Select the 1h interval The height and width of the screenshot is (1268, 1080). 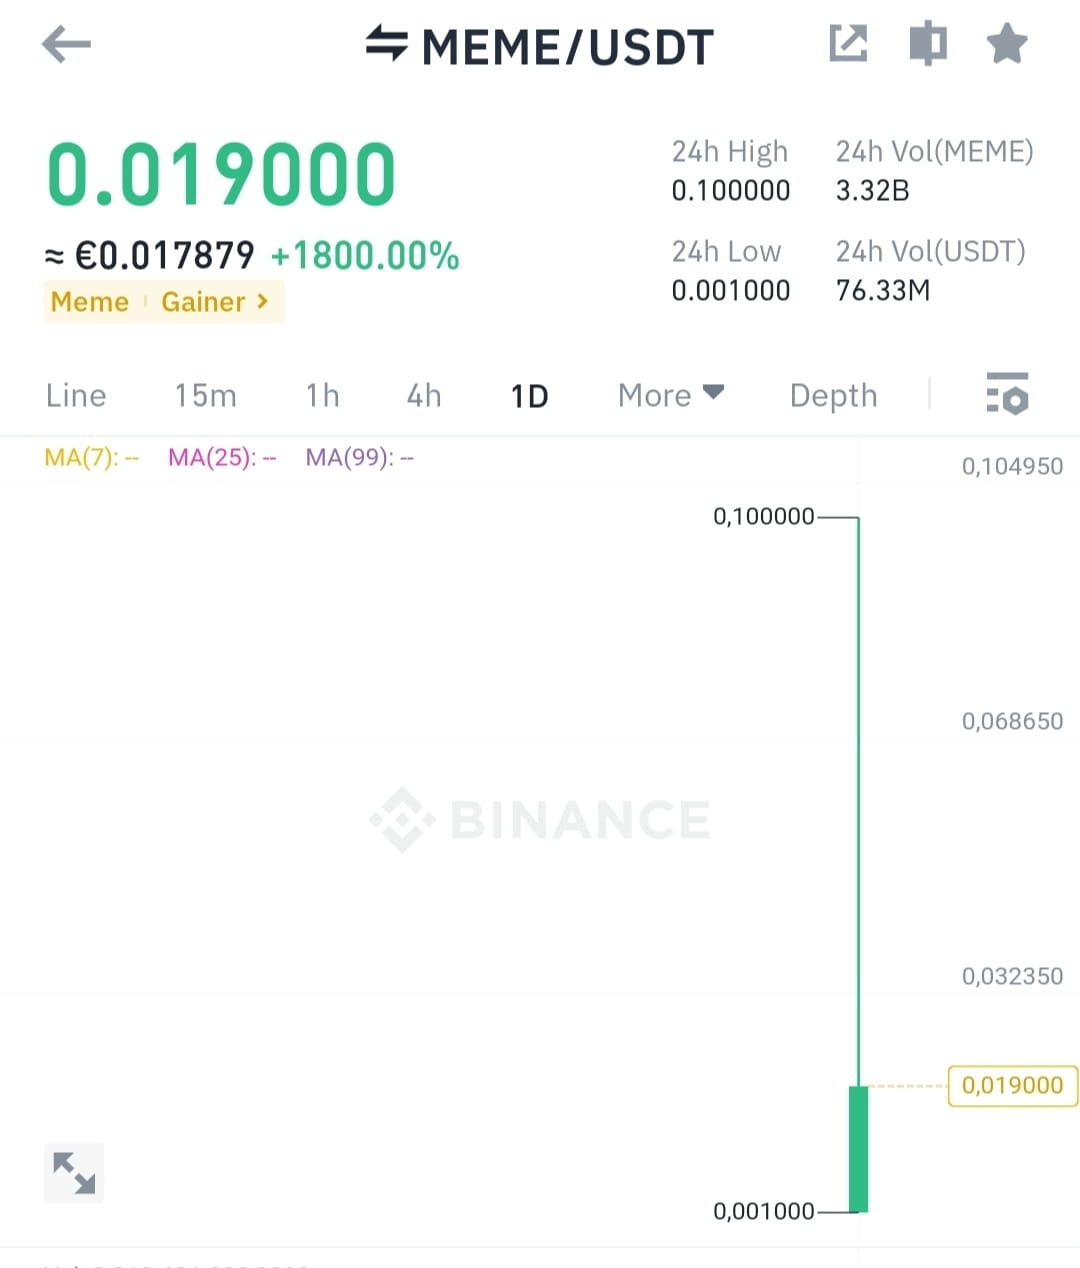[x=322, y=395]
